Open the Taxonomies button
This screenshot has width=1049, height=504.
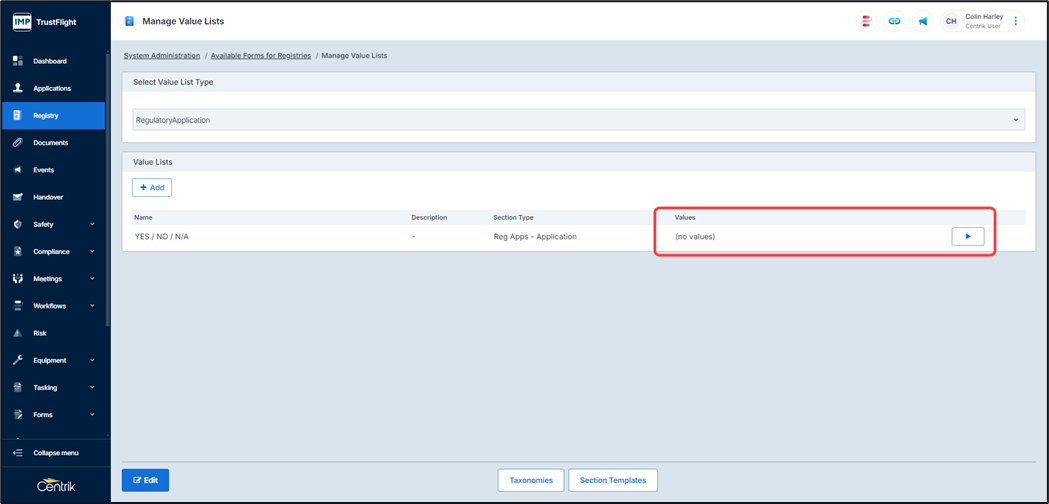click(531, 480)
